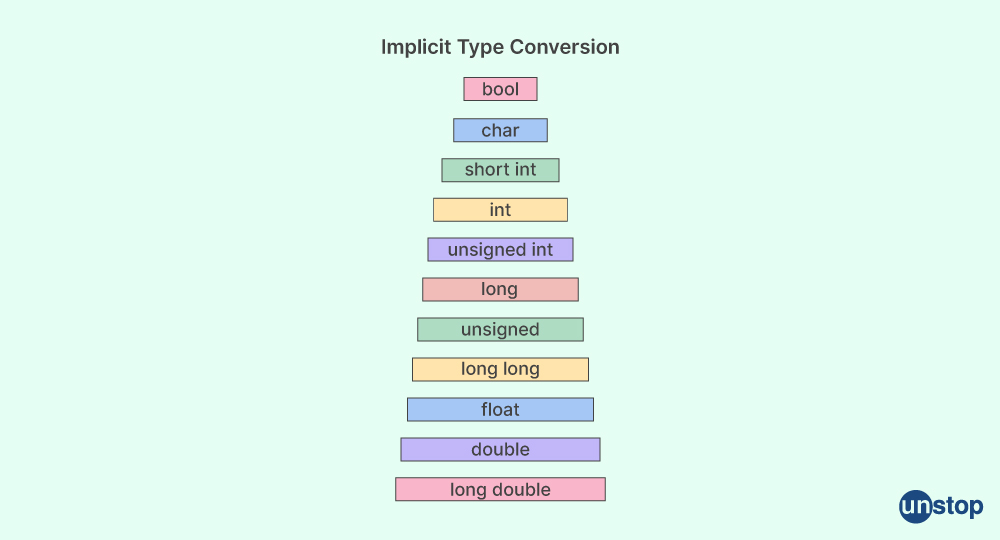This screenshot has width=1000, height=540.
Task: Select the blue char box
Action: tap(501, 130)
